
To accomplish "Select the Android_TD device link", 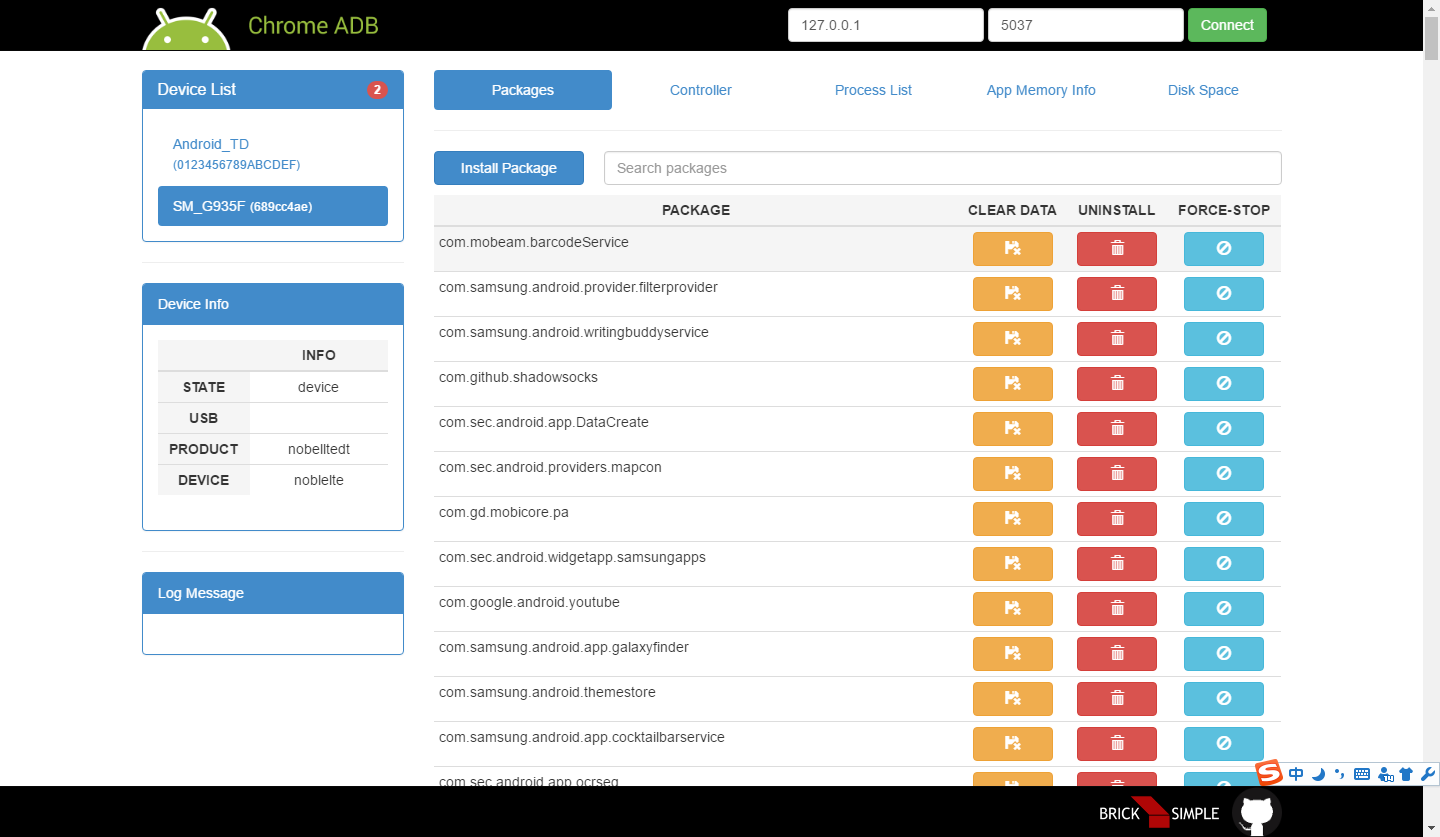I will pyautogui.click(x=211, y=143).
